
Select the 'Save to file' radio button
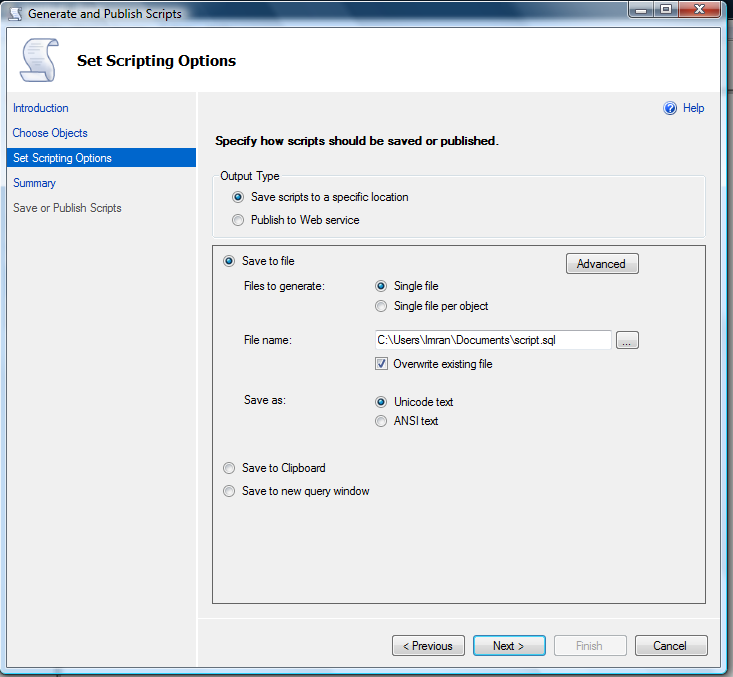[x=229, y=261]
